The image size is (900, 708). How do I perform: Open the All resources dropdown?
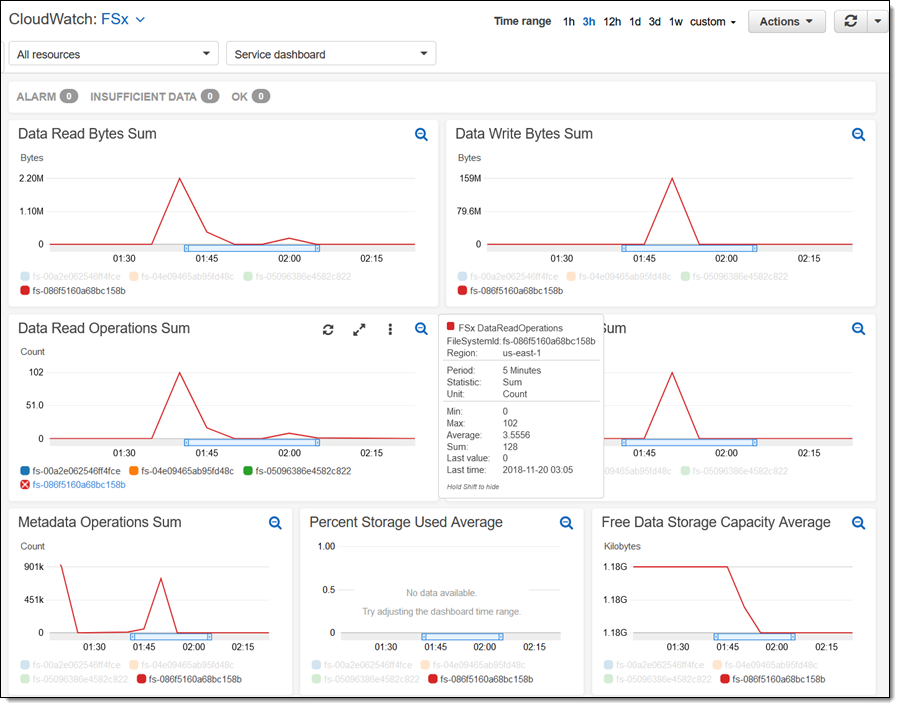[113, 54]
